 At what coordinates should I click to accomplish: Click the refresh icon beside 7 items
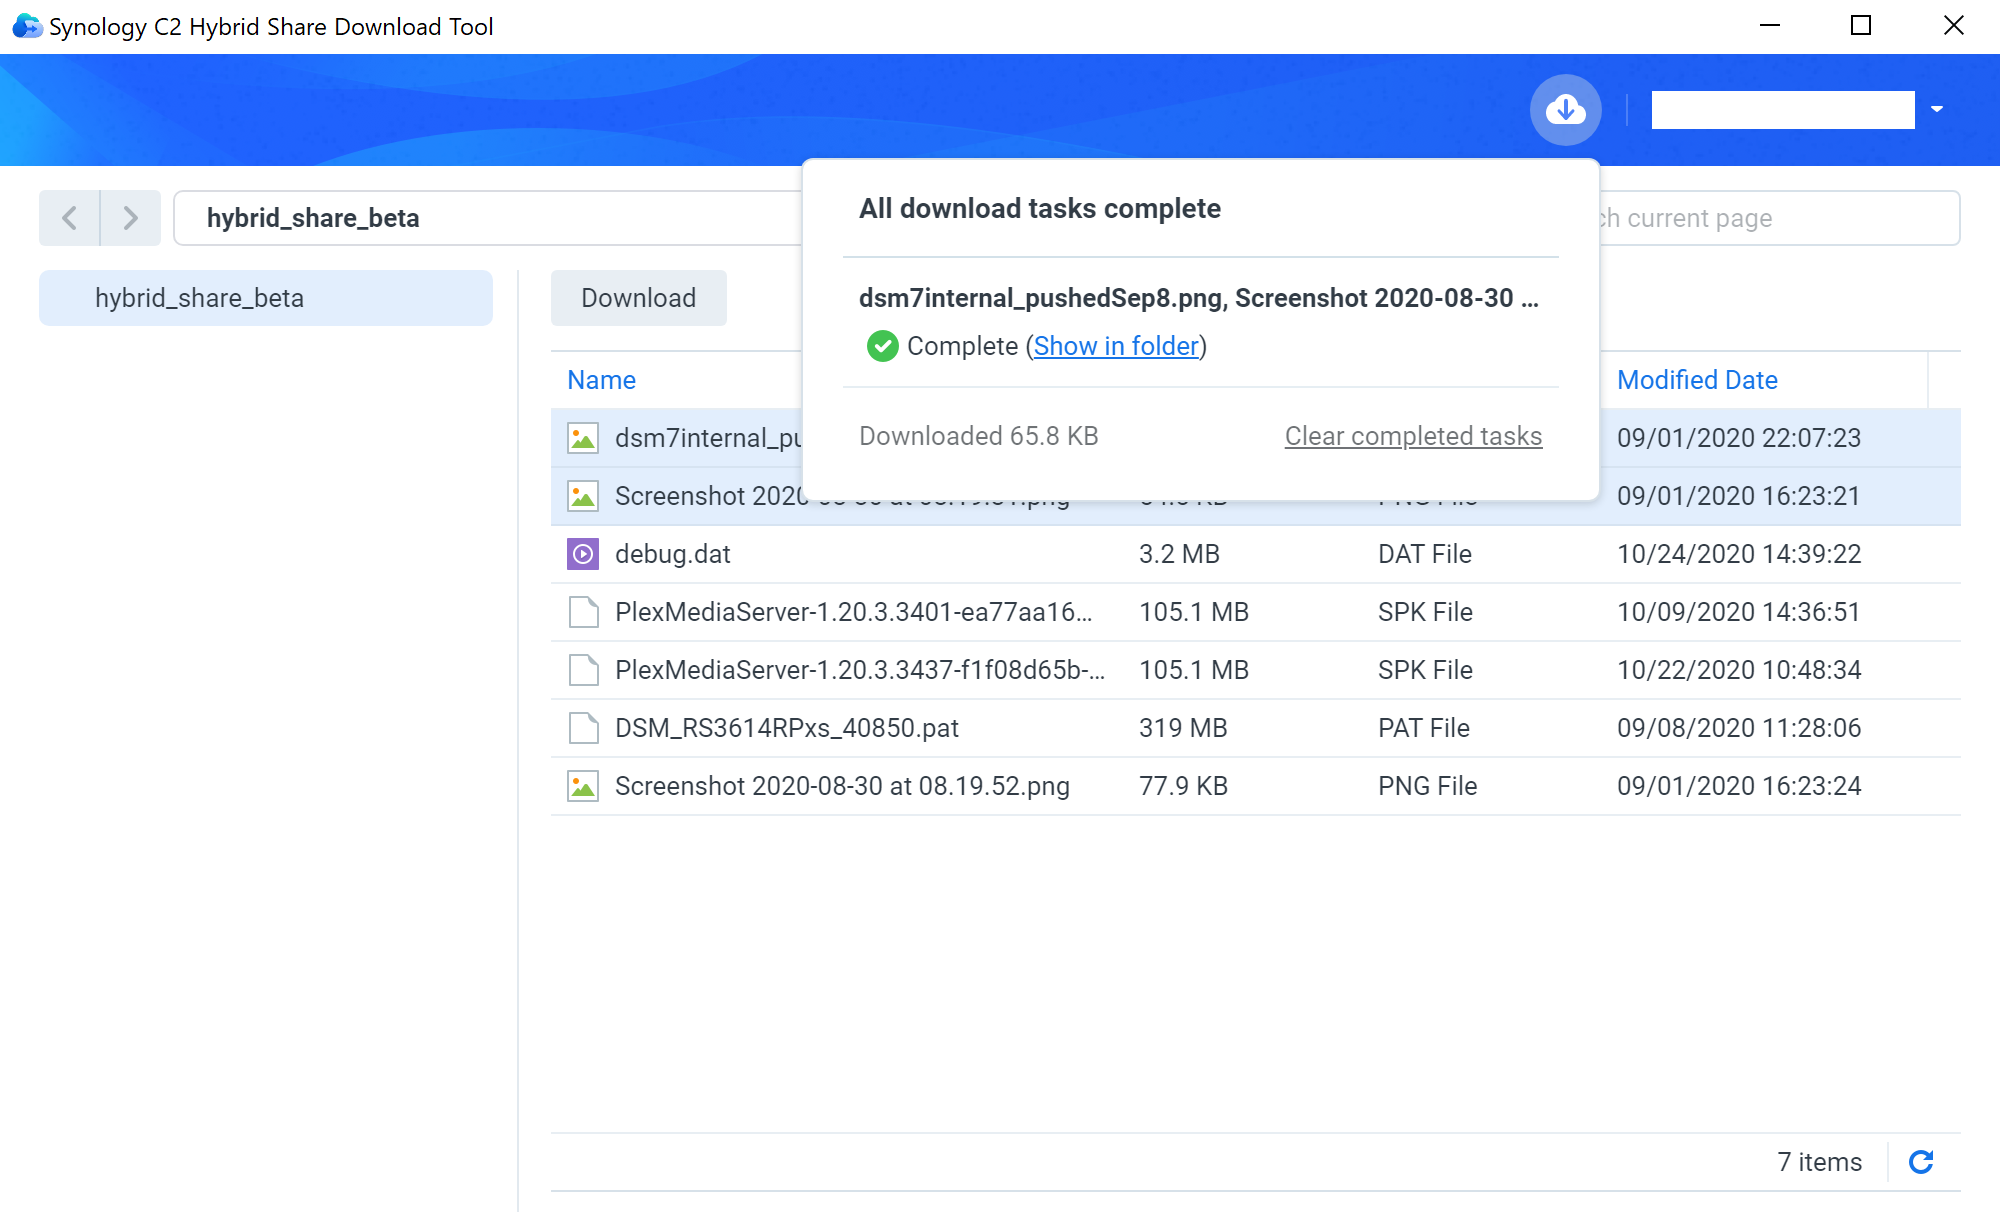(1921, 1161)
